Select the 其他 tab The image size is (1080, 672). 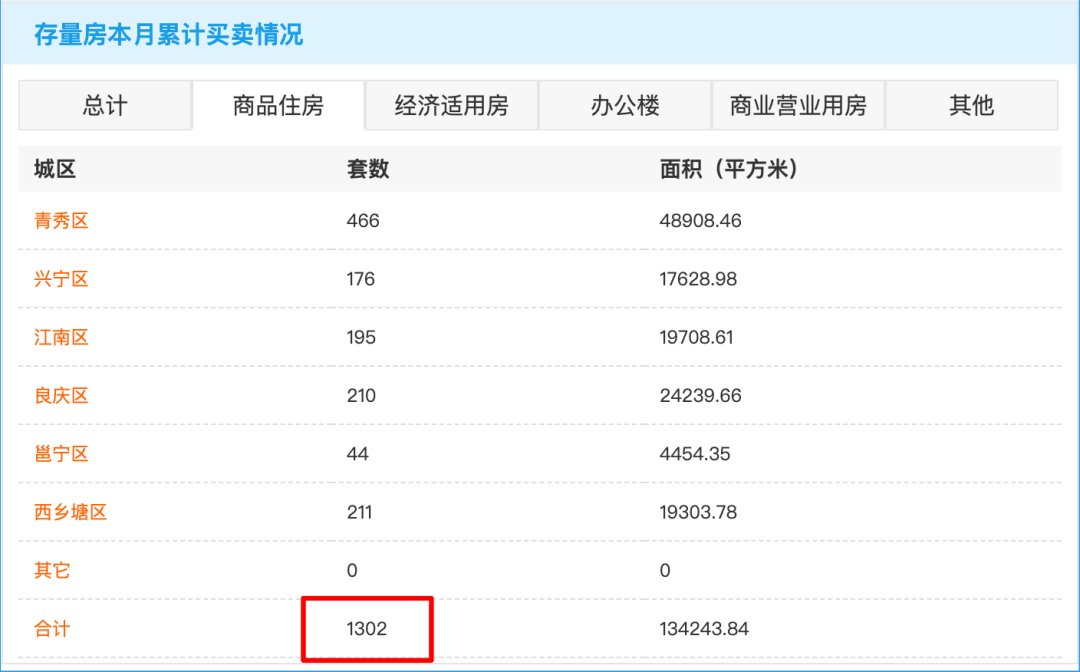pyautogui.click(x=972, y=105)
